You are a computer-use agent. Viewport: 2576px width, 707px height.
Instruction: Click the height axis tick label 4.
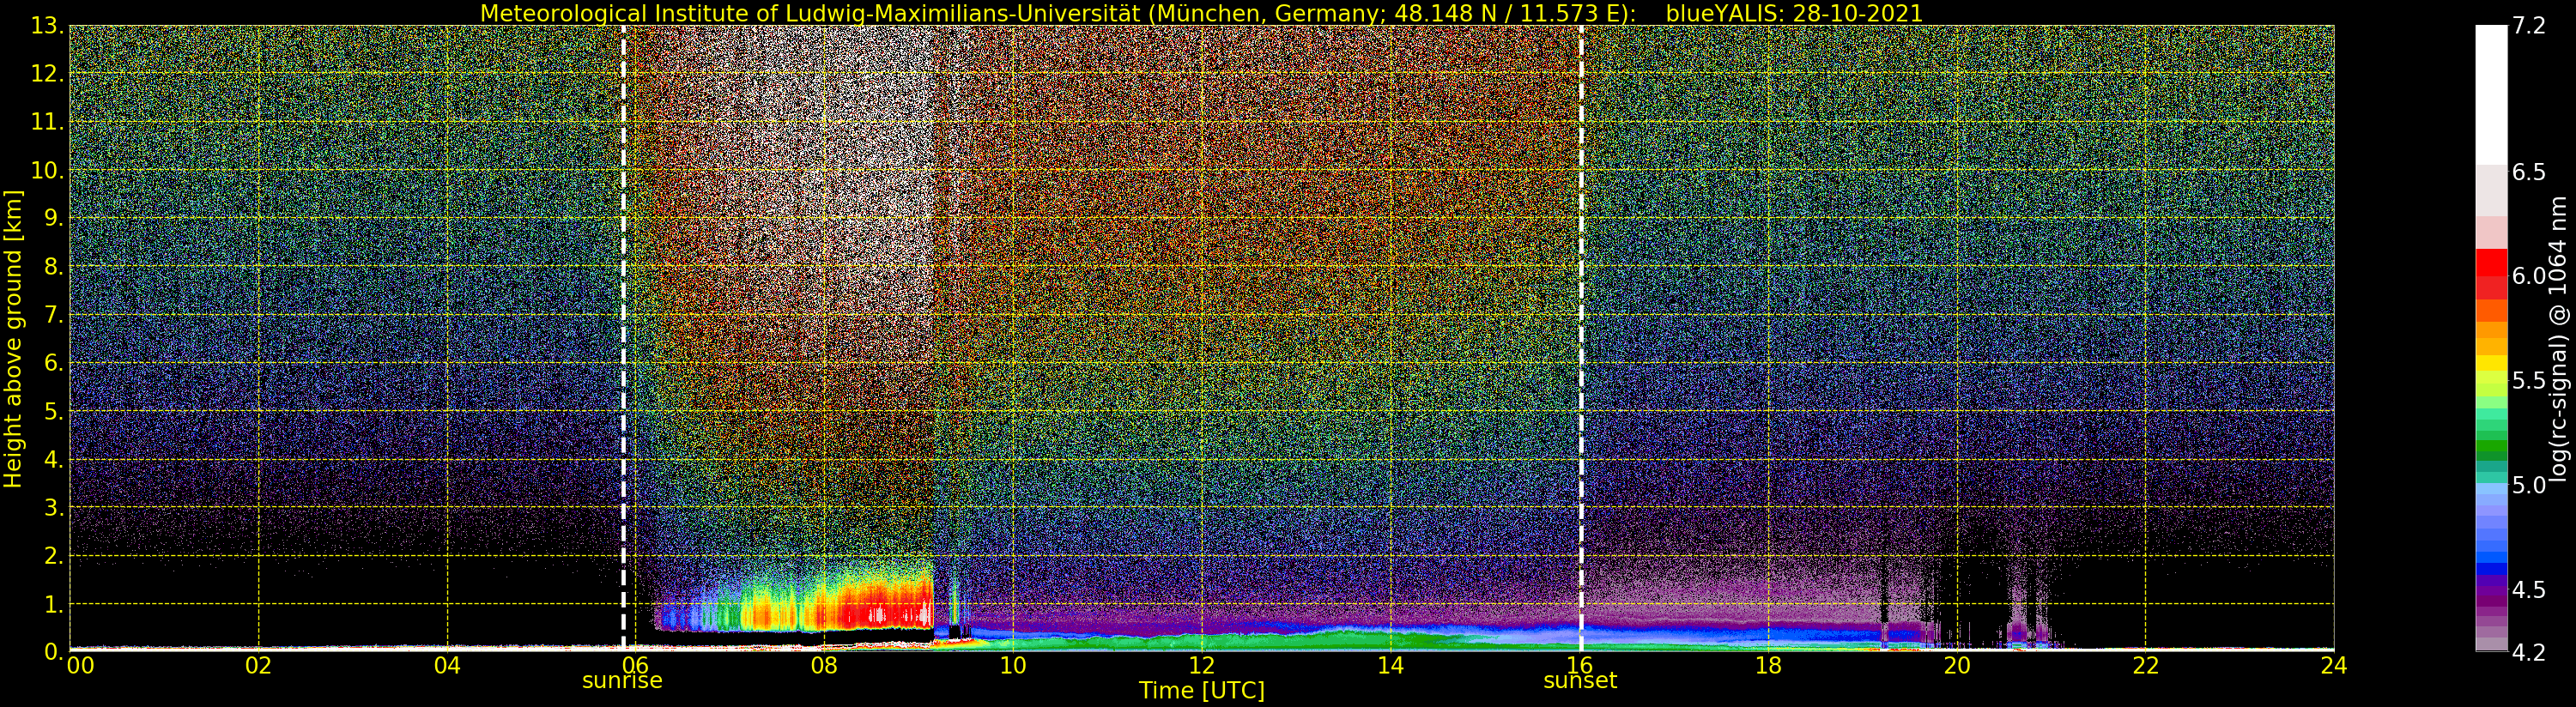point(55,459)
